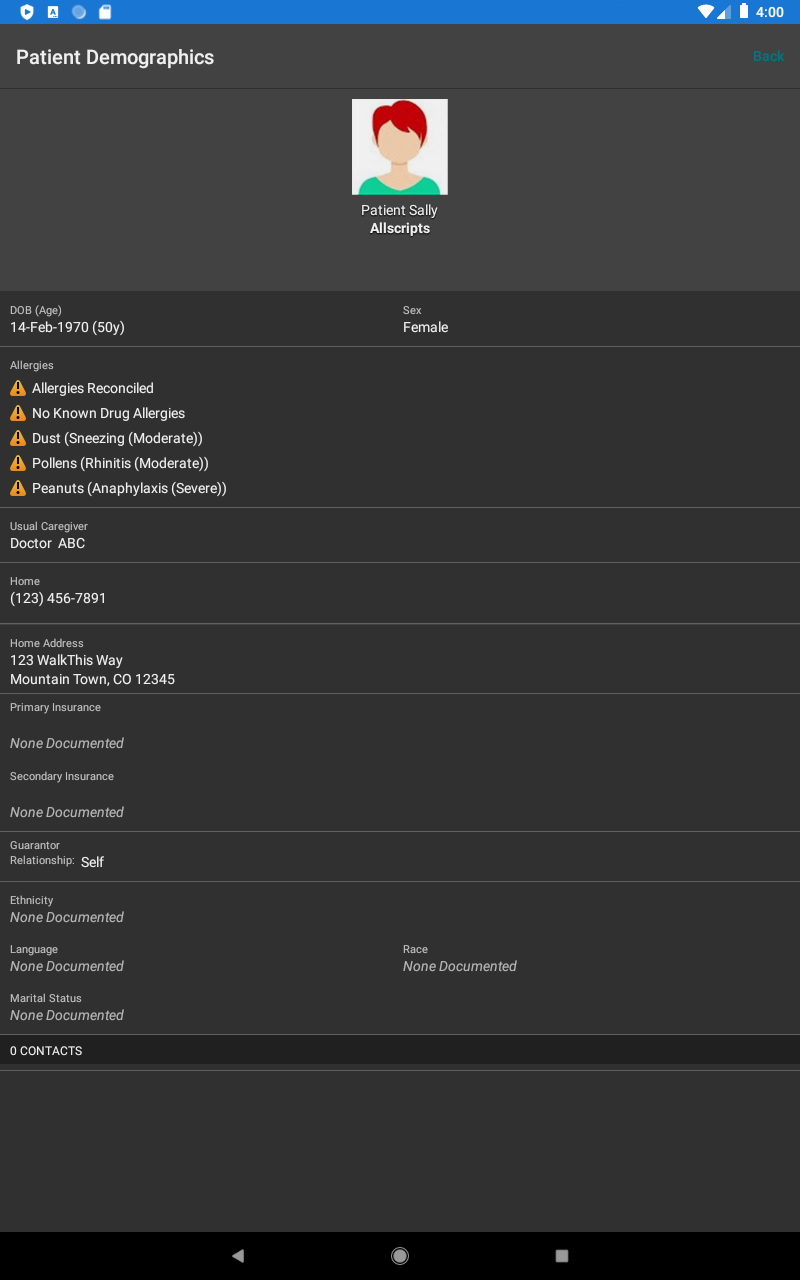Tap Patient Sally's avatar photo
The height and width of the screenshot is (1280, 800).
tap(400, 147)
